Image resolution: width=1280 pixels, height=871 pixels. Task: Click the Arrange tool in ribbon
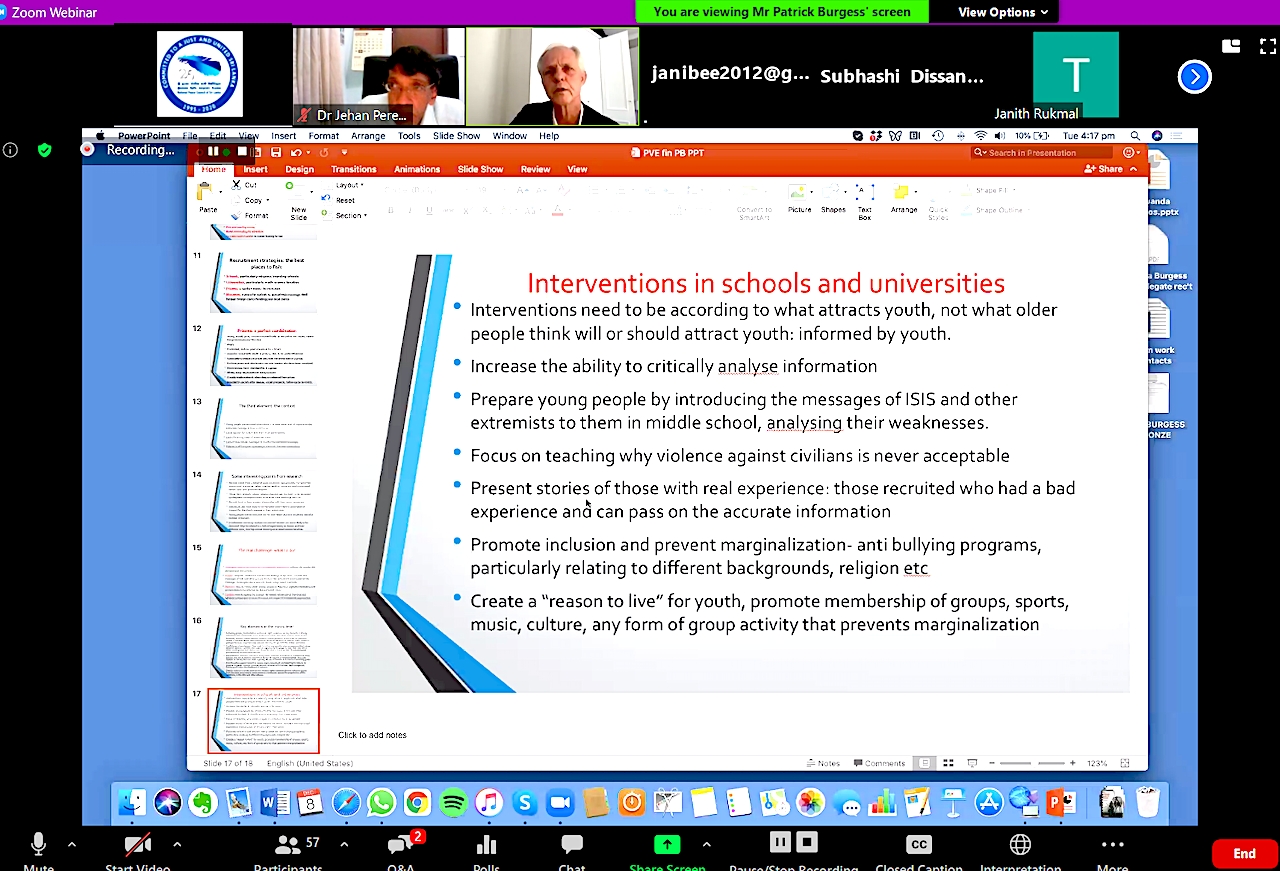click(x=904, y=198)
